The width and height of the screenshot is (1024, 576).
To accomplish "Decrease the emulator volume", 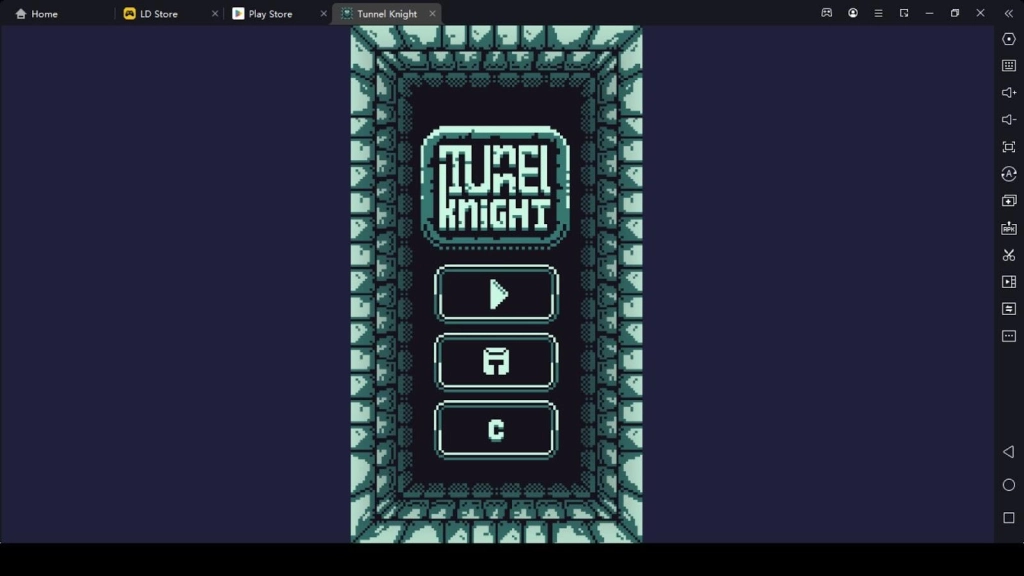I will pyautogui.click(x=1009, y=119).
